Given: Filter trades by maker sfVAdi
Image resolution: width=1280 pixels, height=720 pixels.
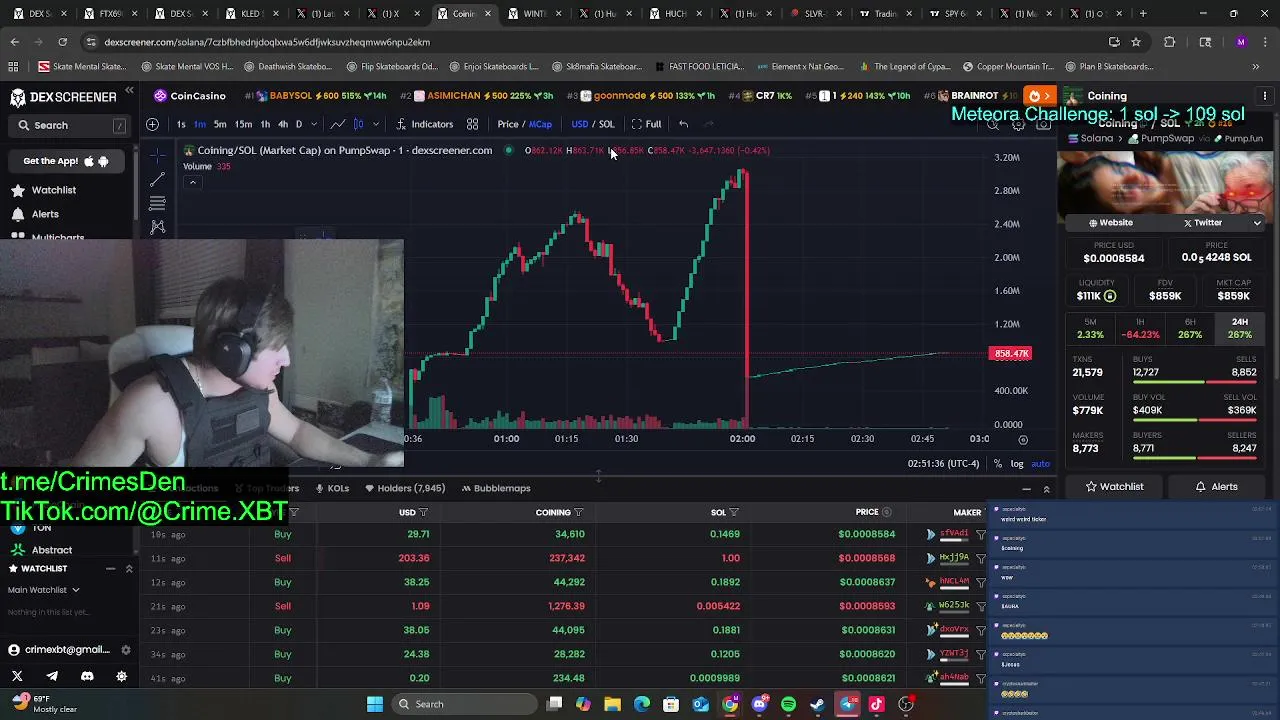Looking at the screenshot, I should coord(981,534).
